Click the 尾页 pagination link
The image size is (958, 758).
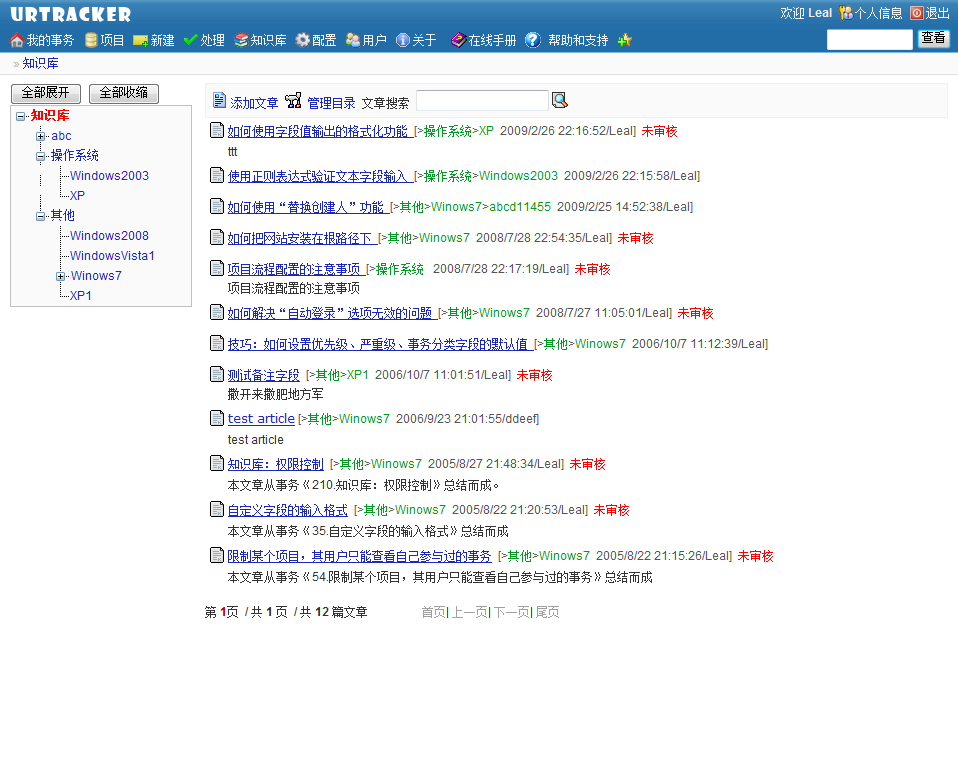[547, 612]
